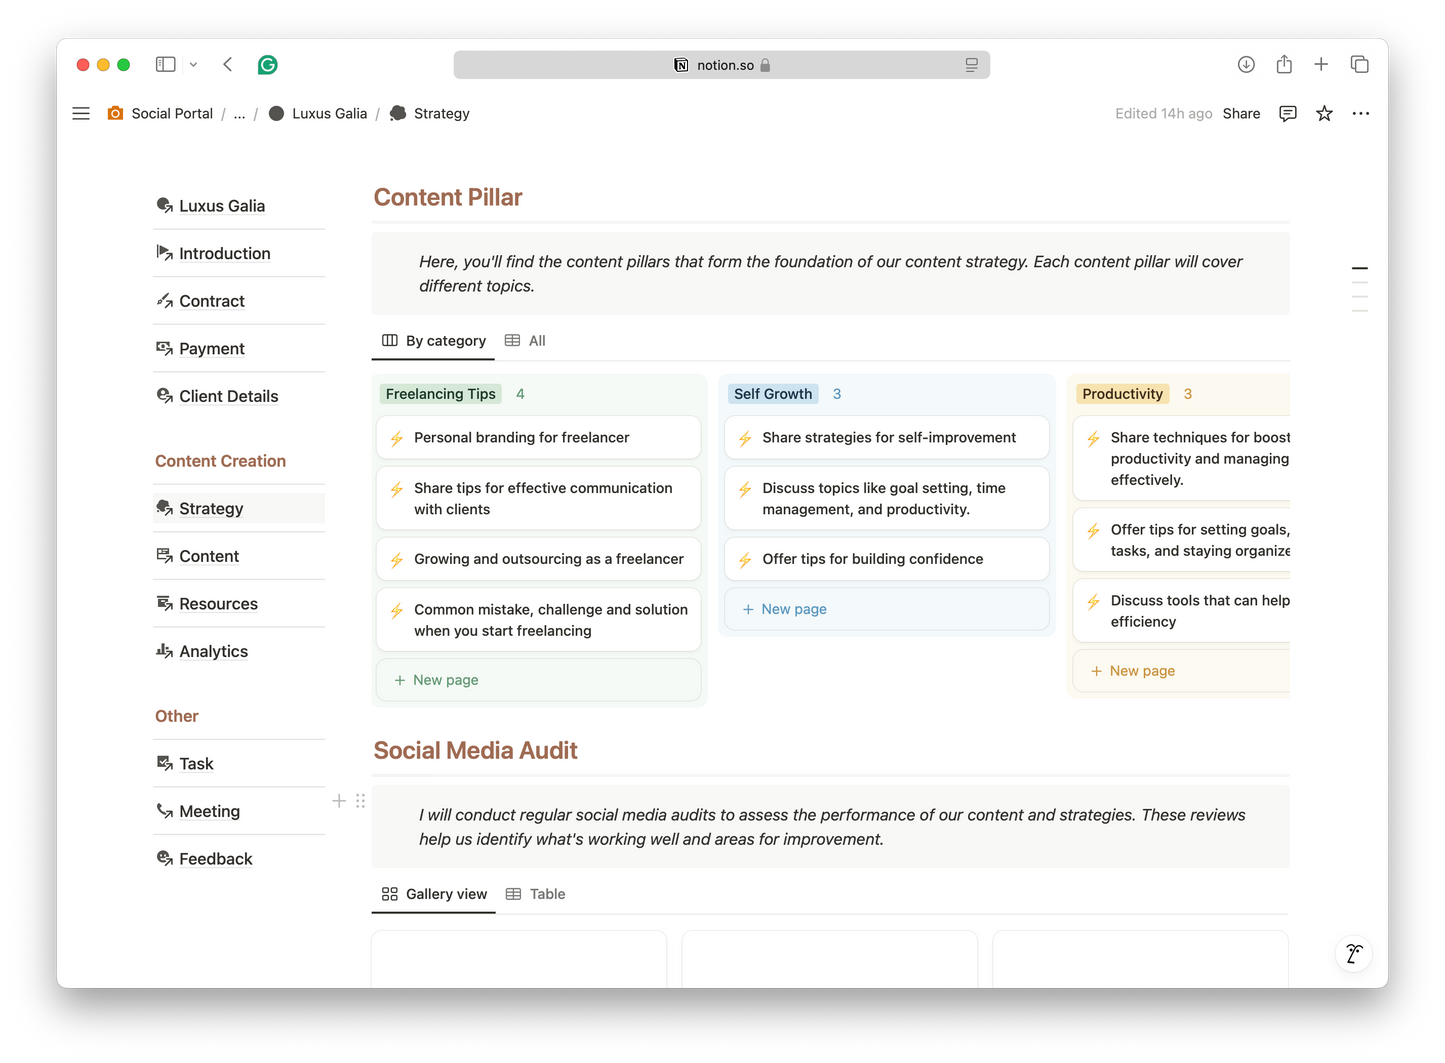Open the three-dot page options menu
This screenshot has height=1063, width=1445.
1360,114
